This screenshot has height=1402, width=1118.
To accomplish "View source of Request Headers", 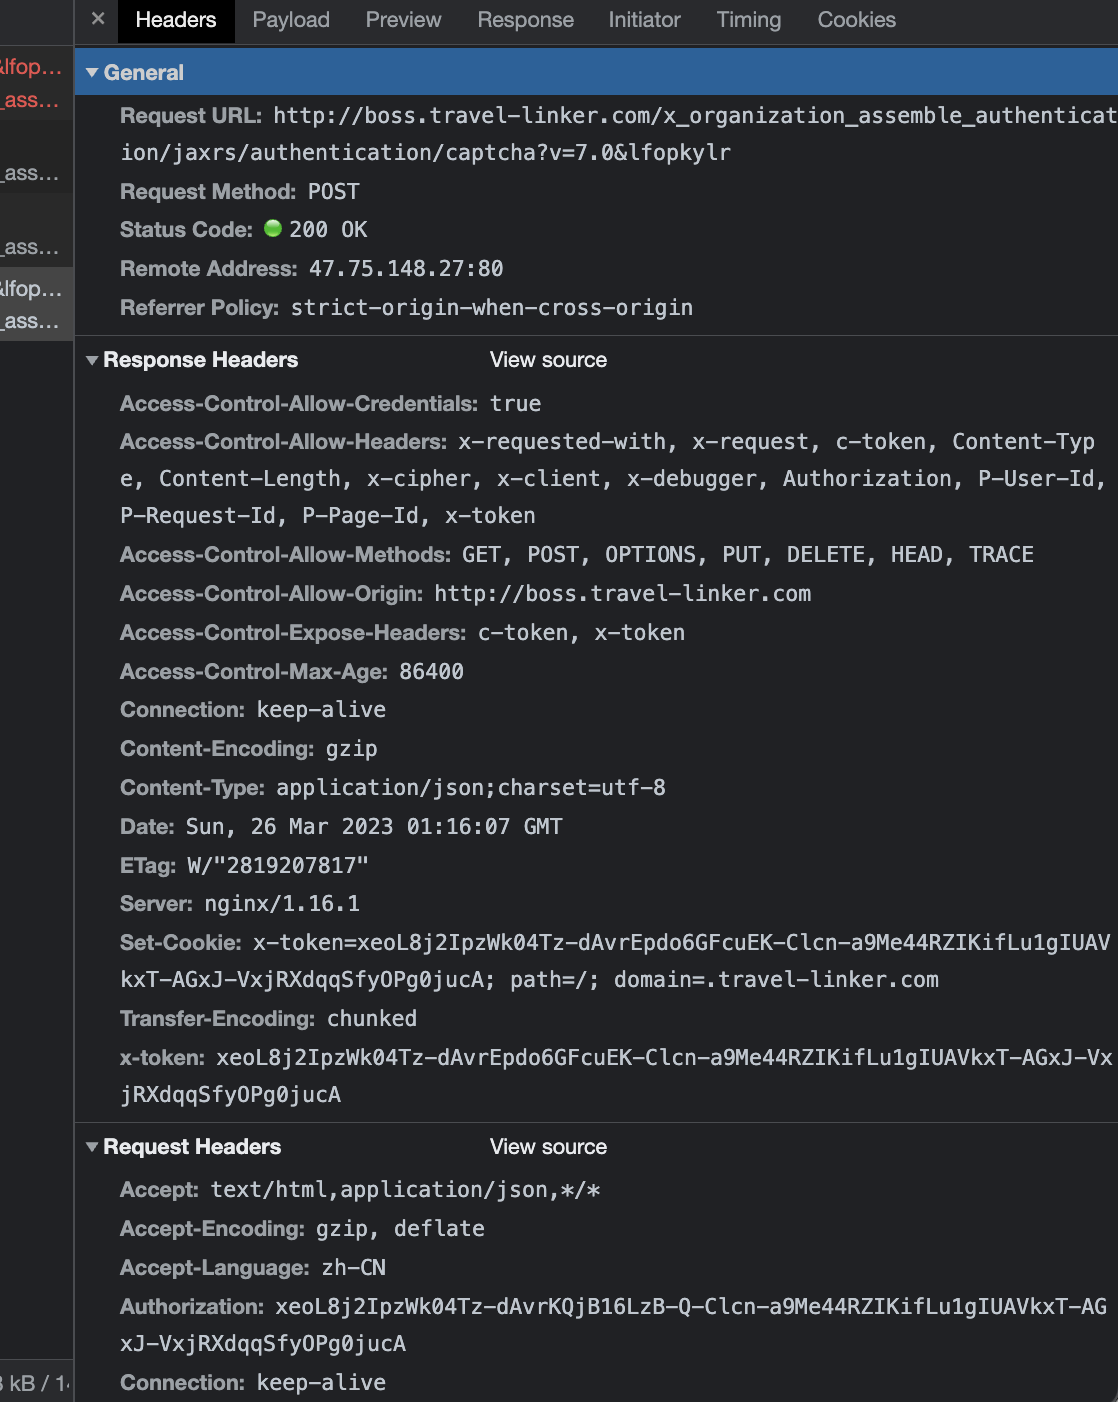I will (x=548, y=1147).
